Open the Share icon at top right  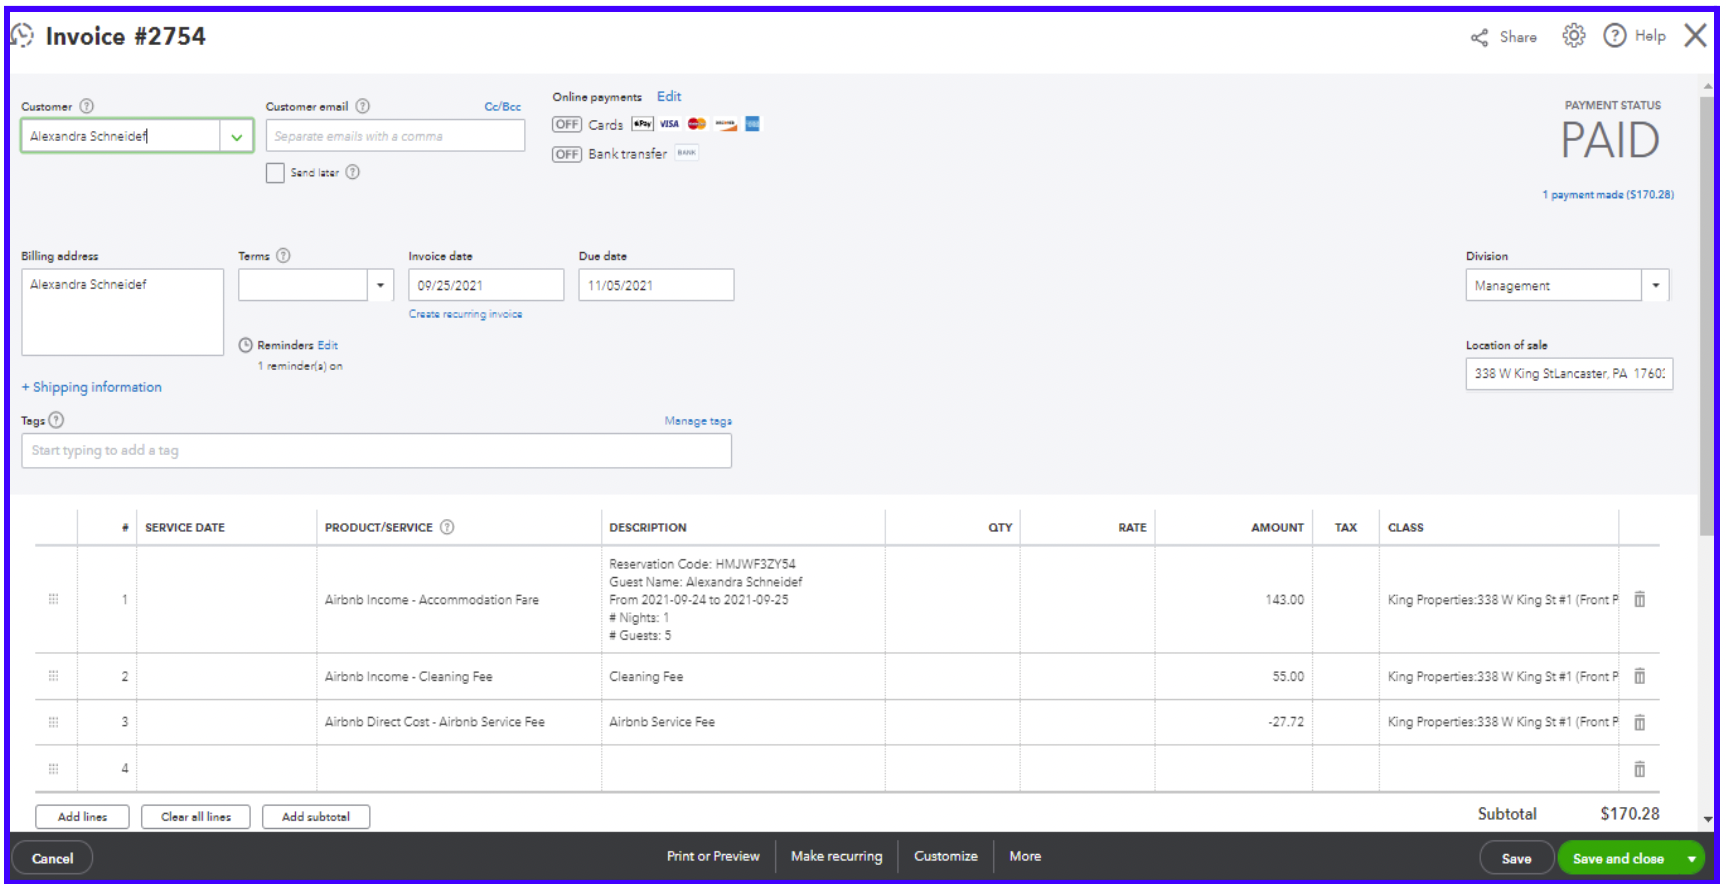[x=1479, y=38]
